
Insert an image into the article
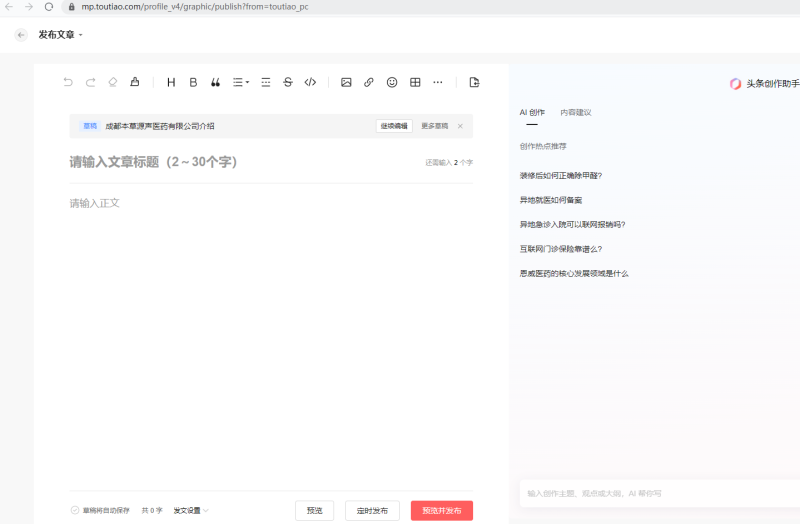click(x=346, y=82)
